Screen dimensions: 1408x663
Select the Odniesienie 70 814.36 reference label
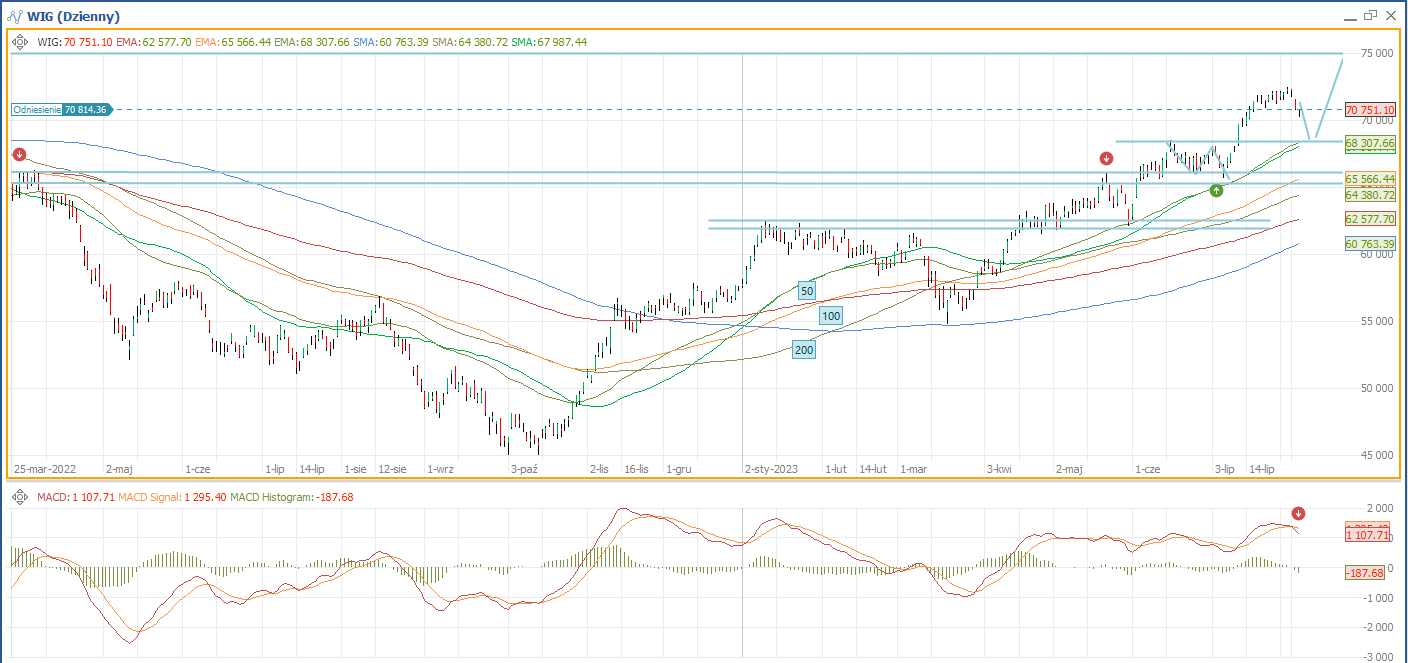coord(62,109)
